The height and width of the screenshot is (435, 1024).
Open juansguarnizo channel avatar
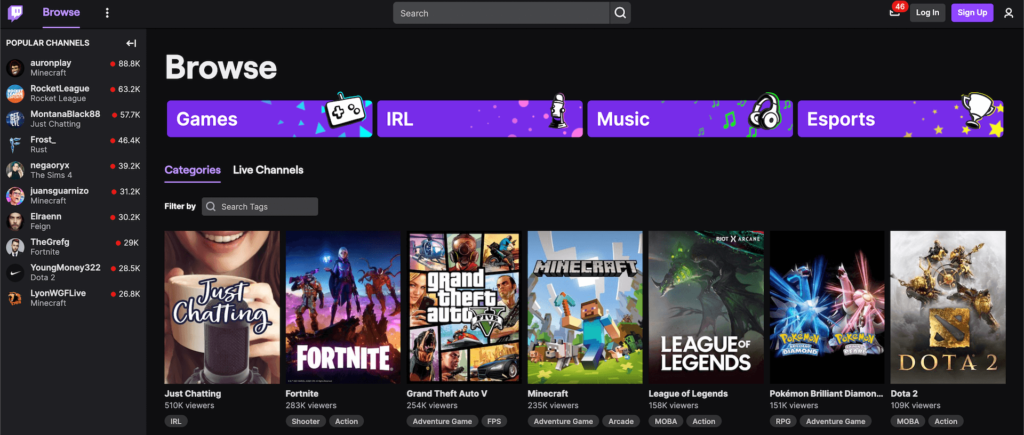15,195
